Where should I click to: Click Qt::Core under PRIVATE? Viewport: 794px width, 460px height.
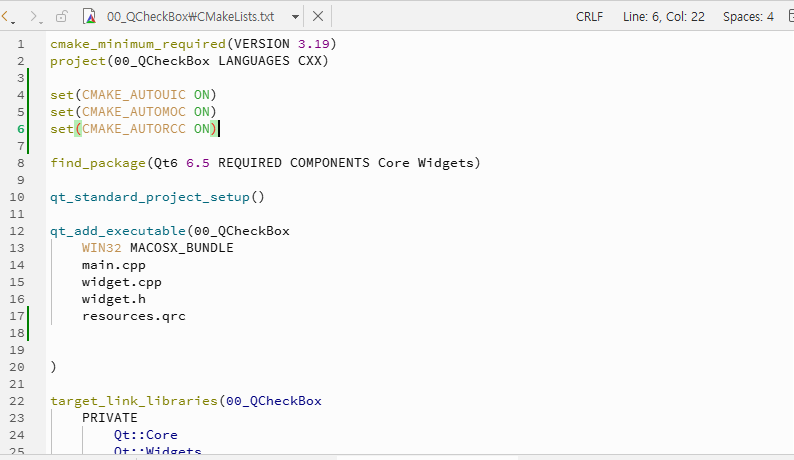(145, 435)
